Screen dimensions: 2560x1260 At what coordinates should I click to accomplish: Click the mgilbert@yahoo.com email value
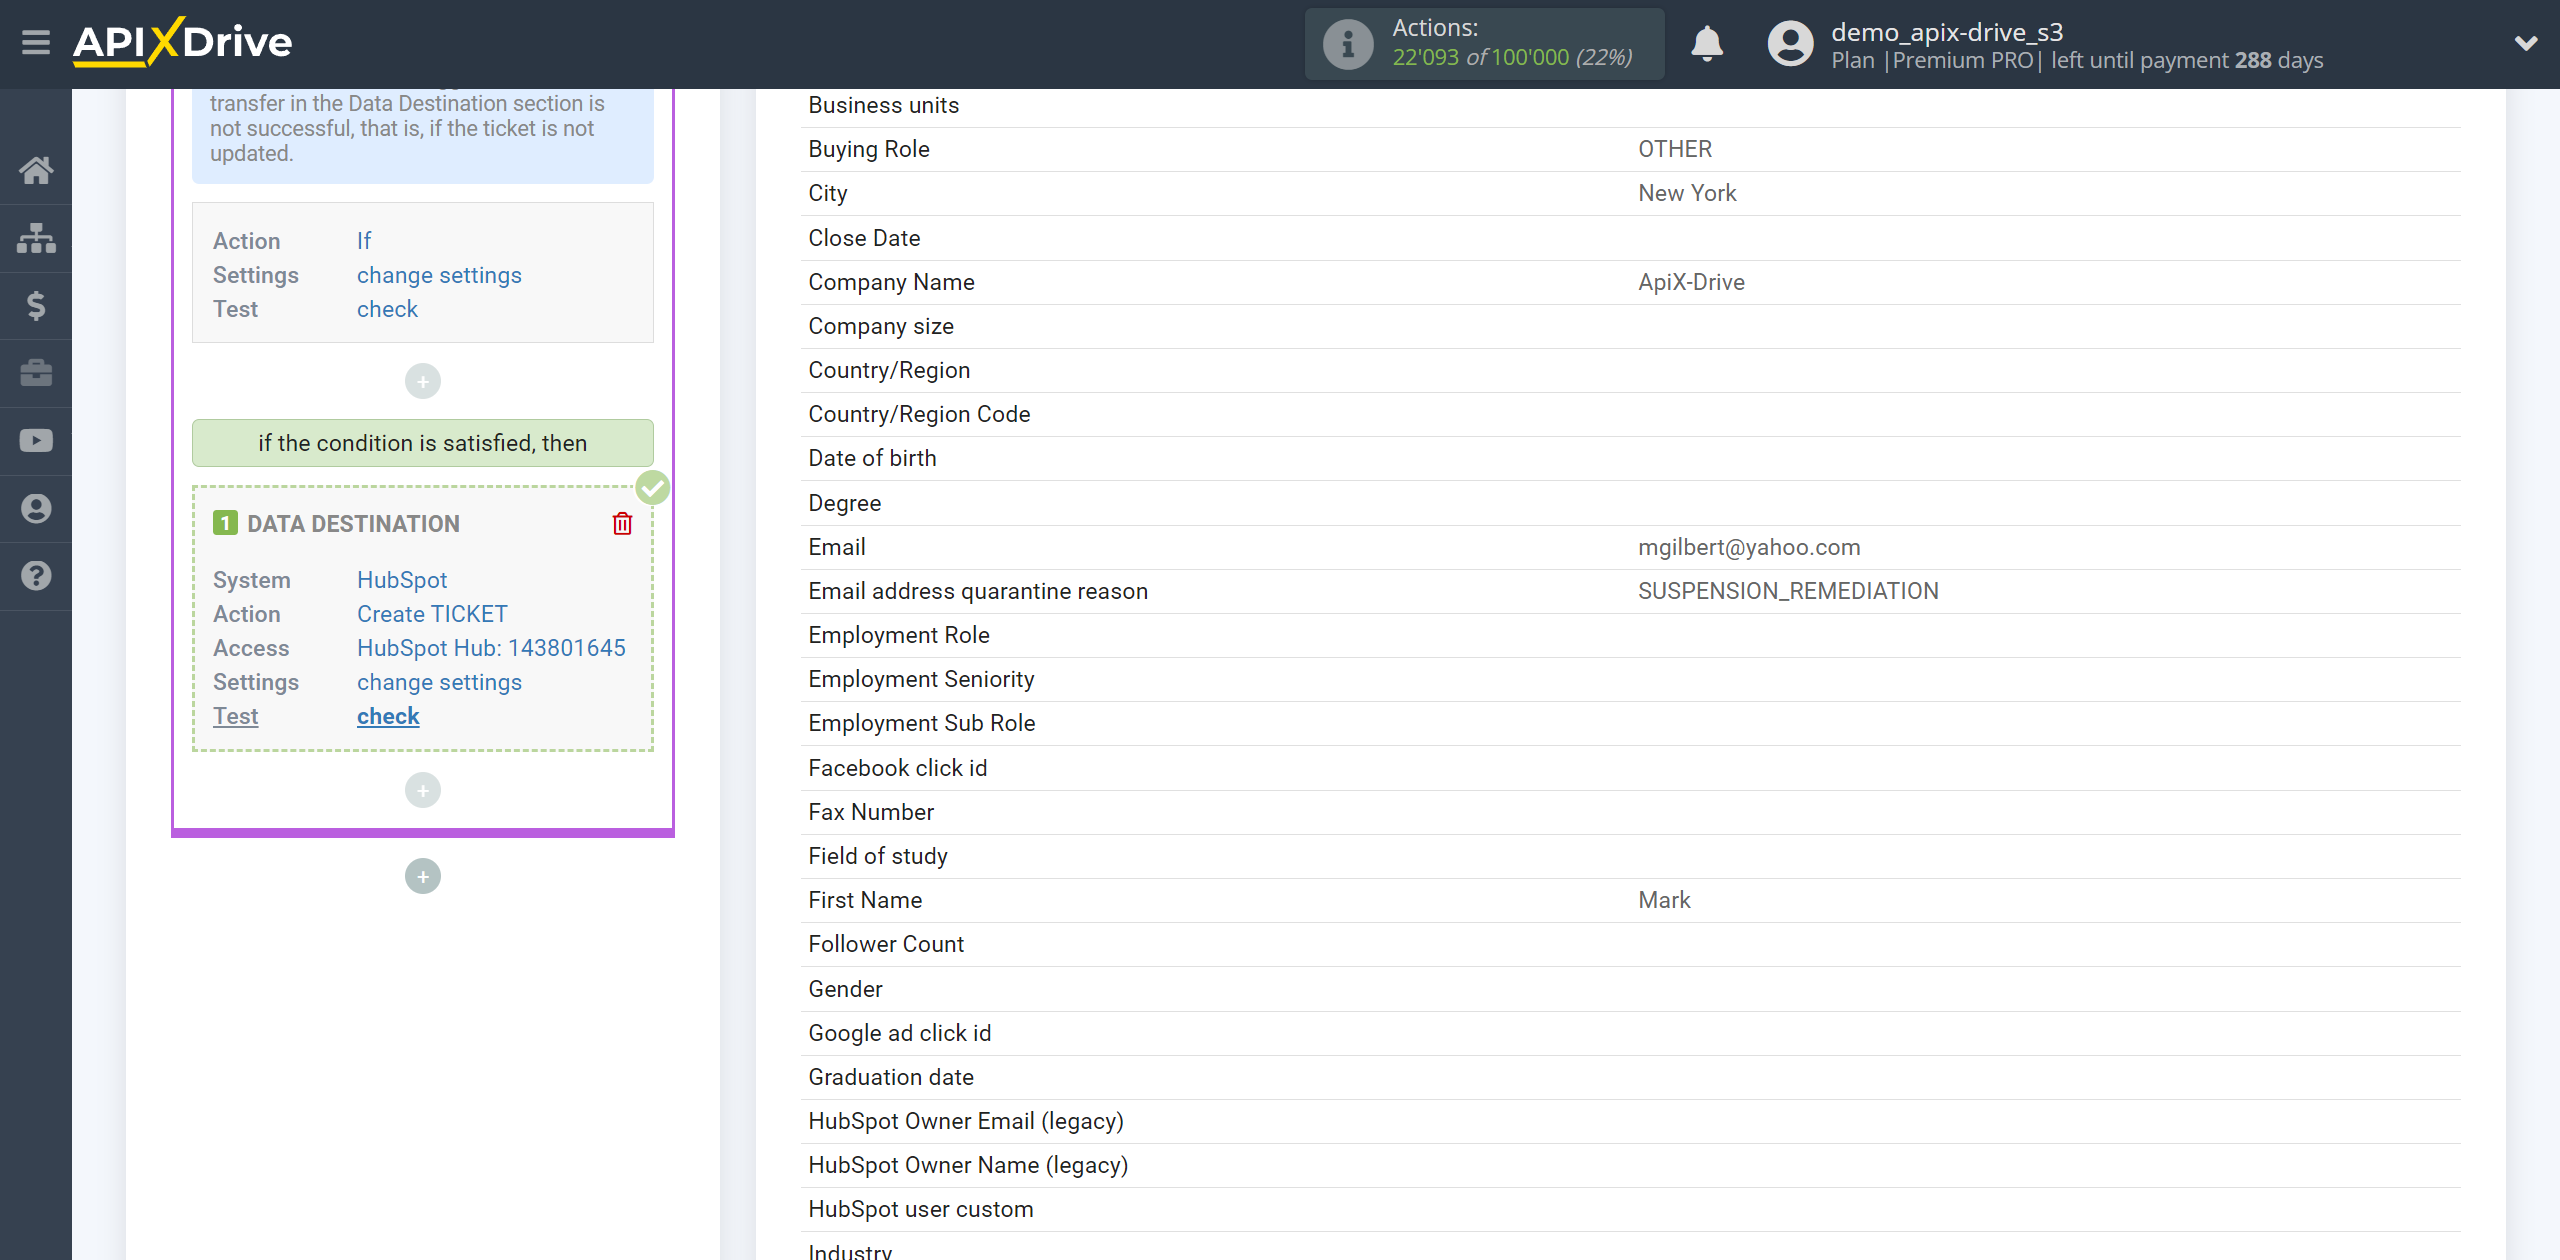[1749, 547]
